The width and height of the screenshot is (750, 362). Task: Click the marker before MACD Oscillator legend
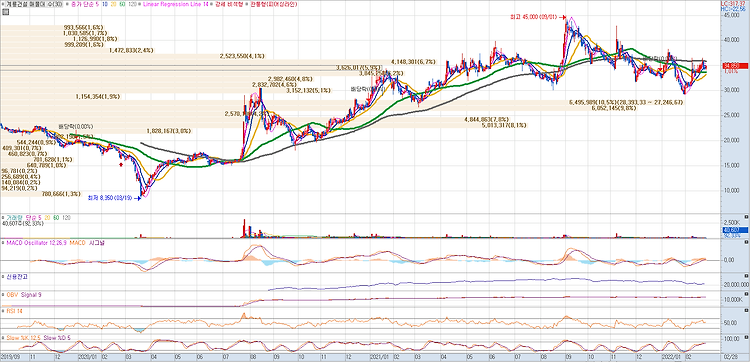point(2,243)
